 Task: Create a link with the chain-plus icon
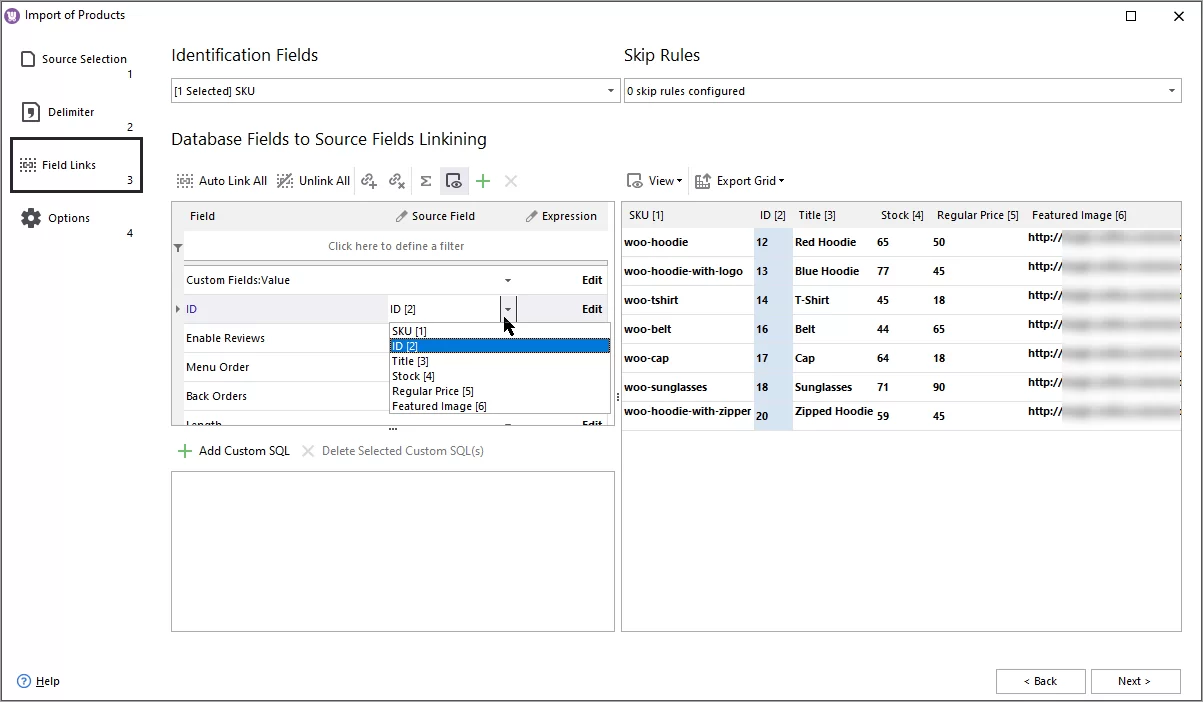pyautogui.click(x=370, y=181)
